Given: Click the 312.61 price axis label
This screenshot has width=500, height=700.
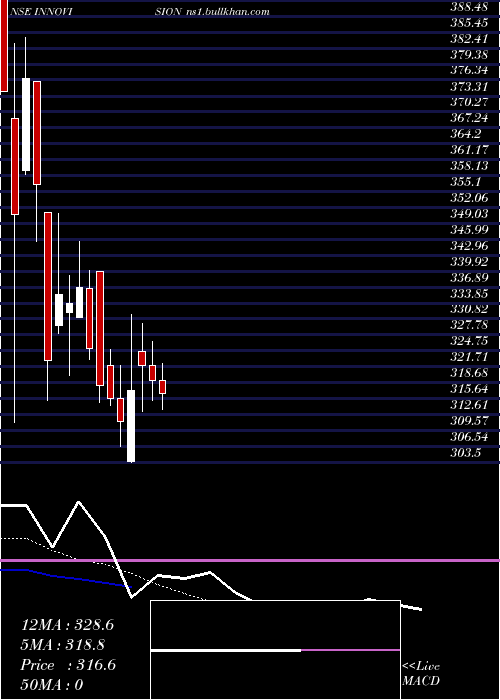Looking at the screenshot, I should coord(469,405).
